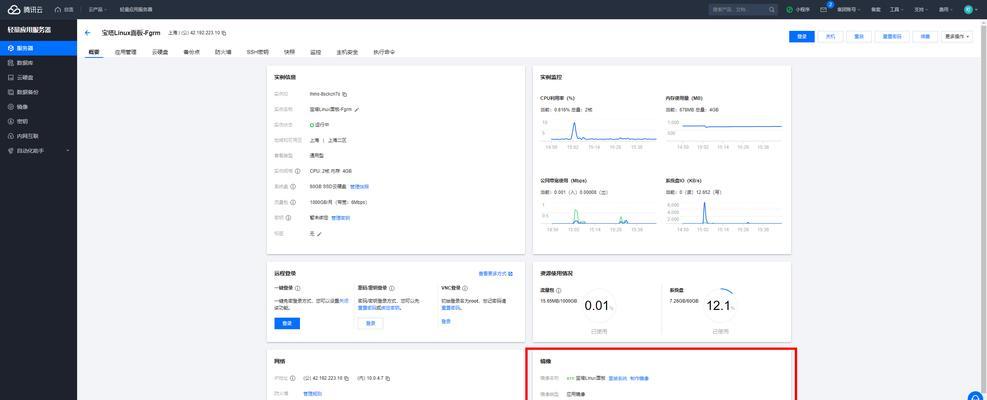Viewport: 987px width, 400px height.
Task: Click 重装系统 link in 镜像 panel
Action: pos(618,378)
